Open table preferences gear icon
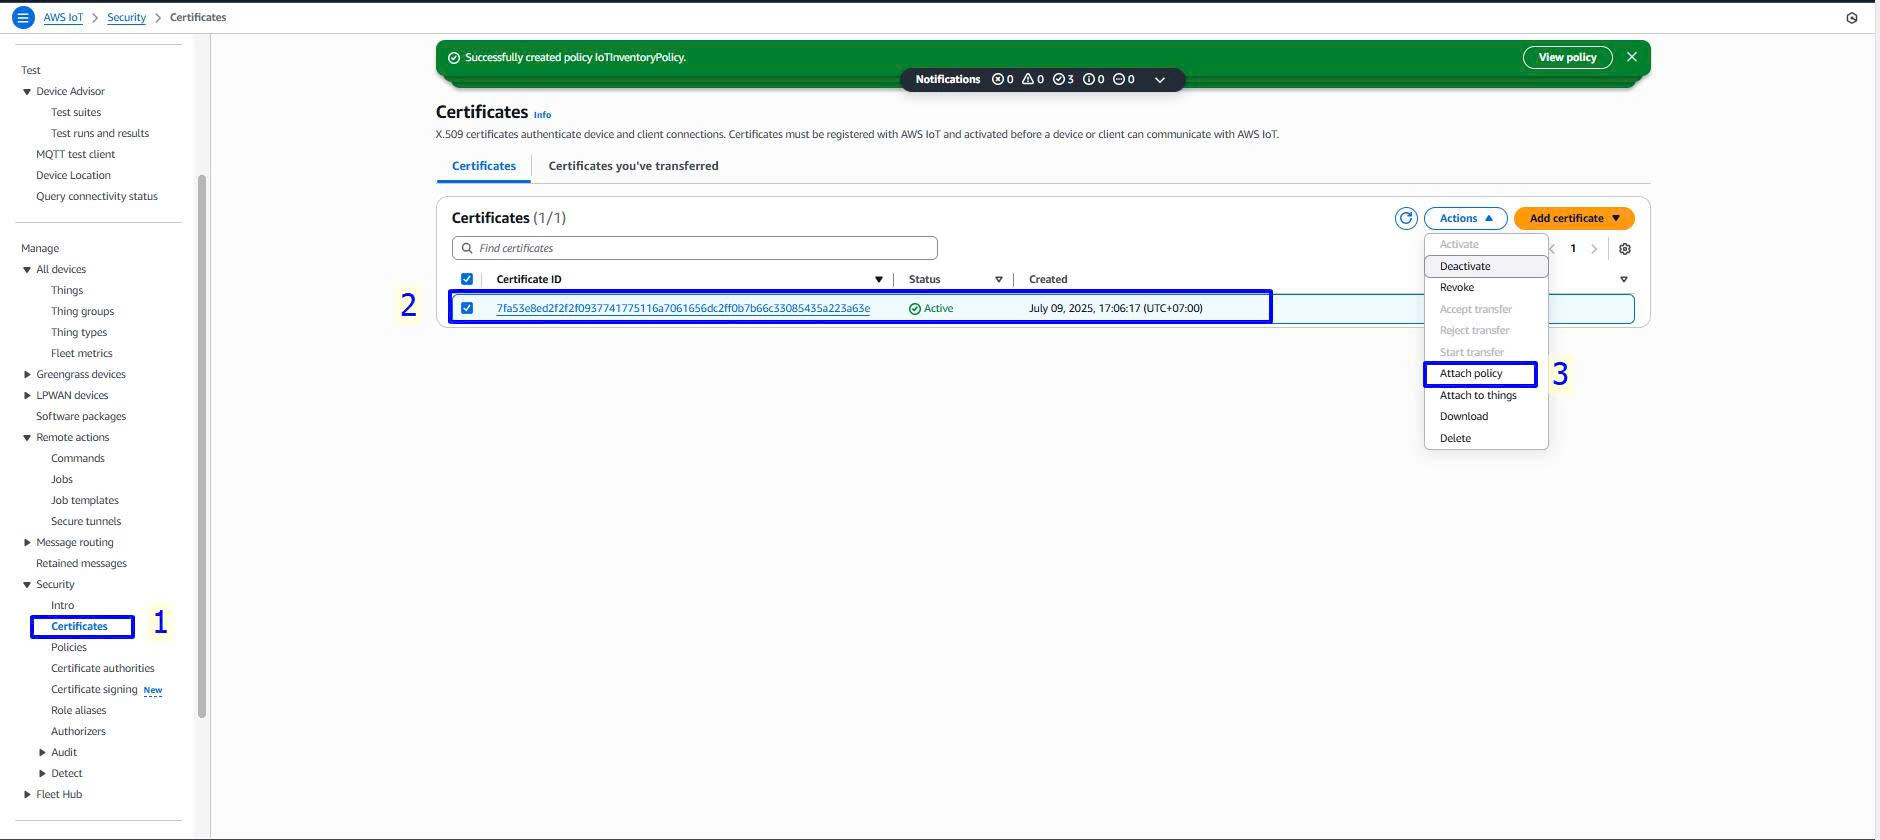Viewport: 1880px width, 840px height. (x=1625, y=249)
